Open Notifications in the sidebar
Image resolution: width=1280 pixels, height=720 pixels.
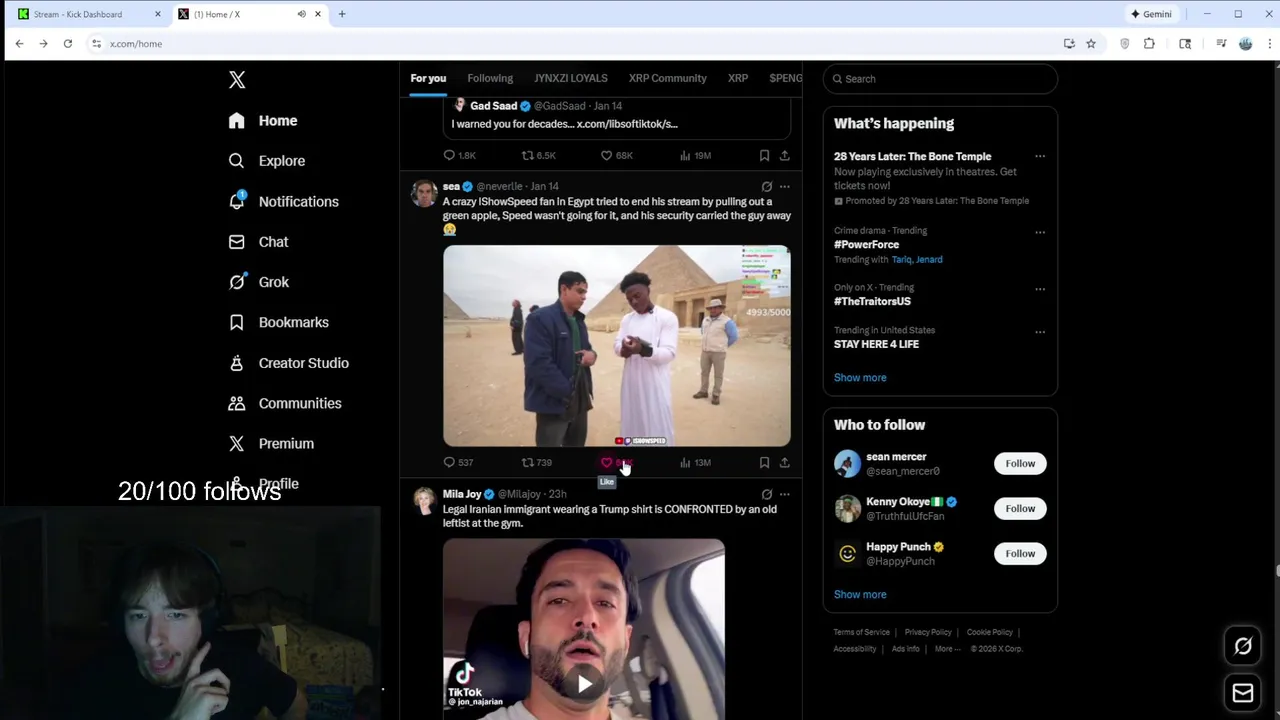[283, 202]
